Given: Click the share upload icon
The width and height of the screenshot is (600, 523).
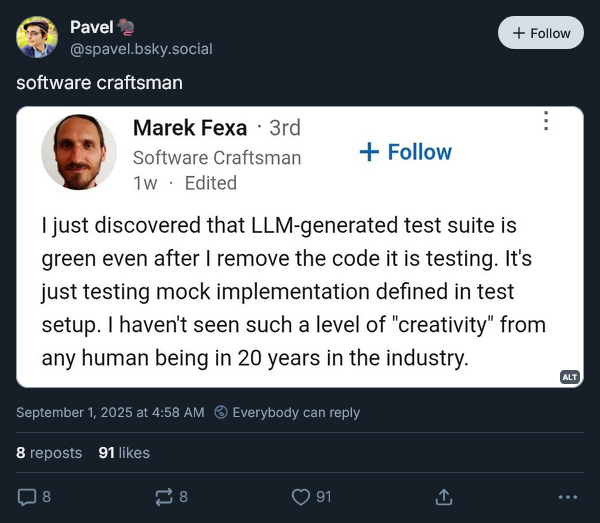Looking at the screenshot, I should point(445,497).
